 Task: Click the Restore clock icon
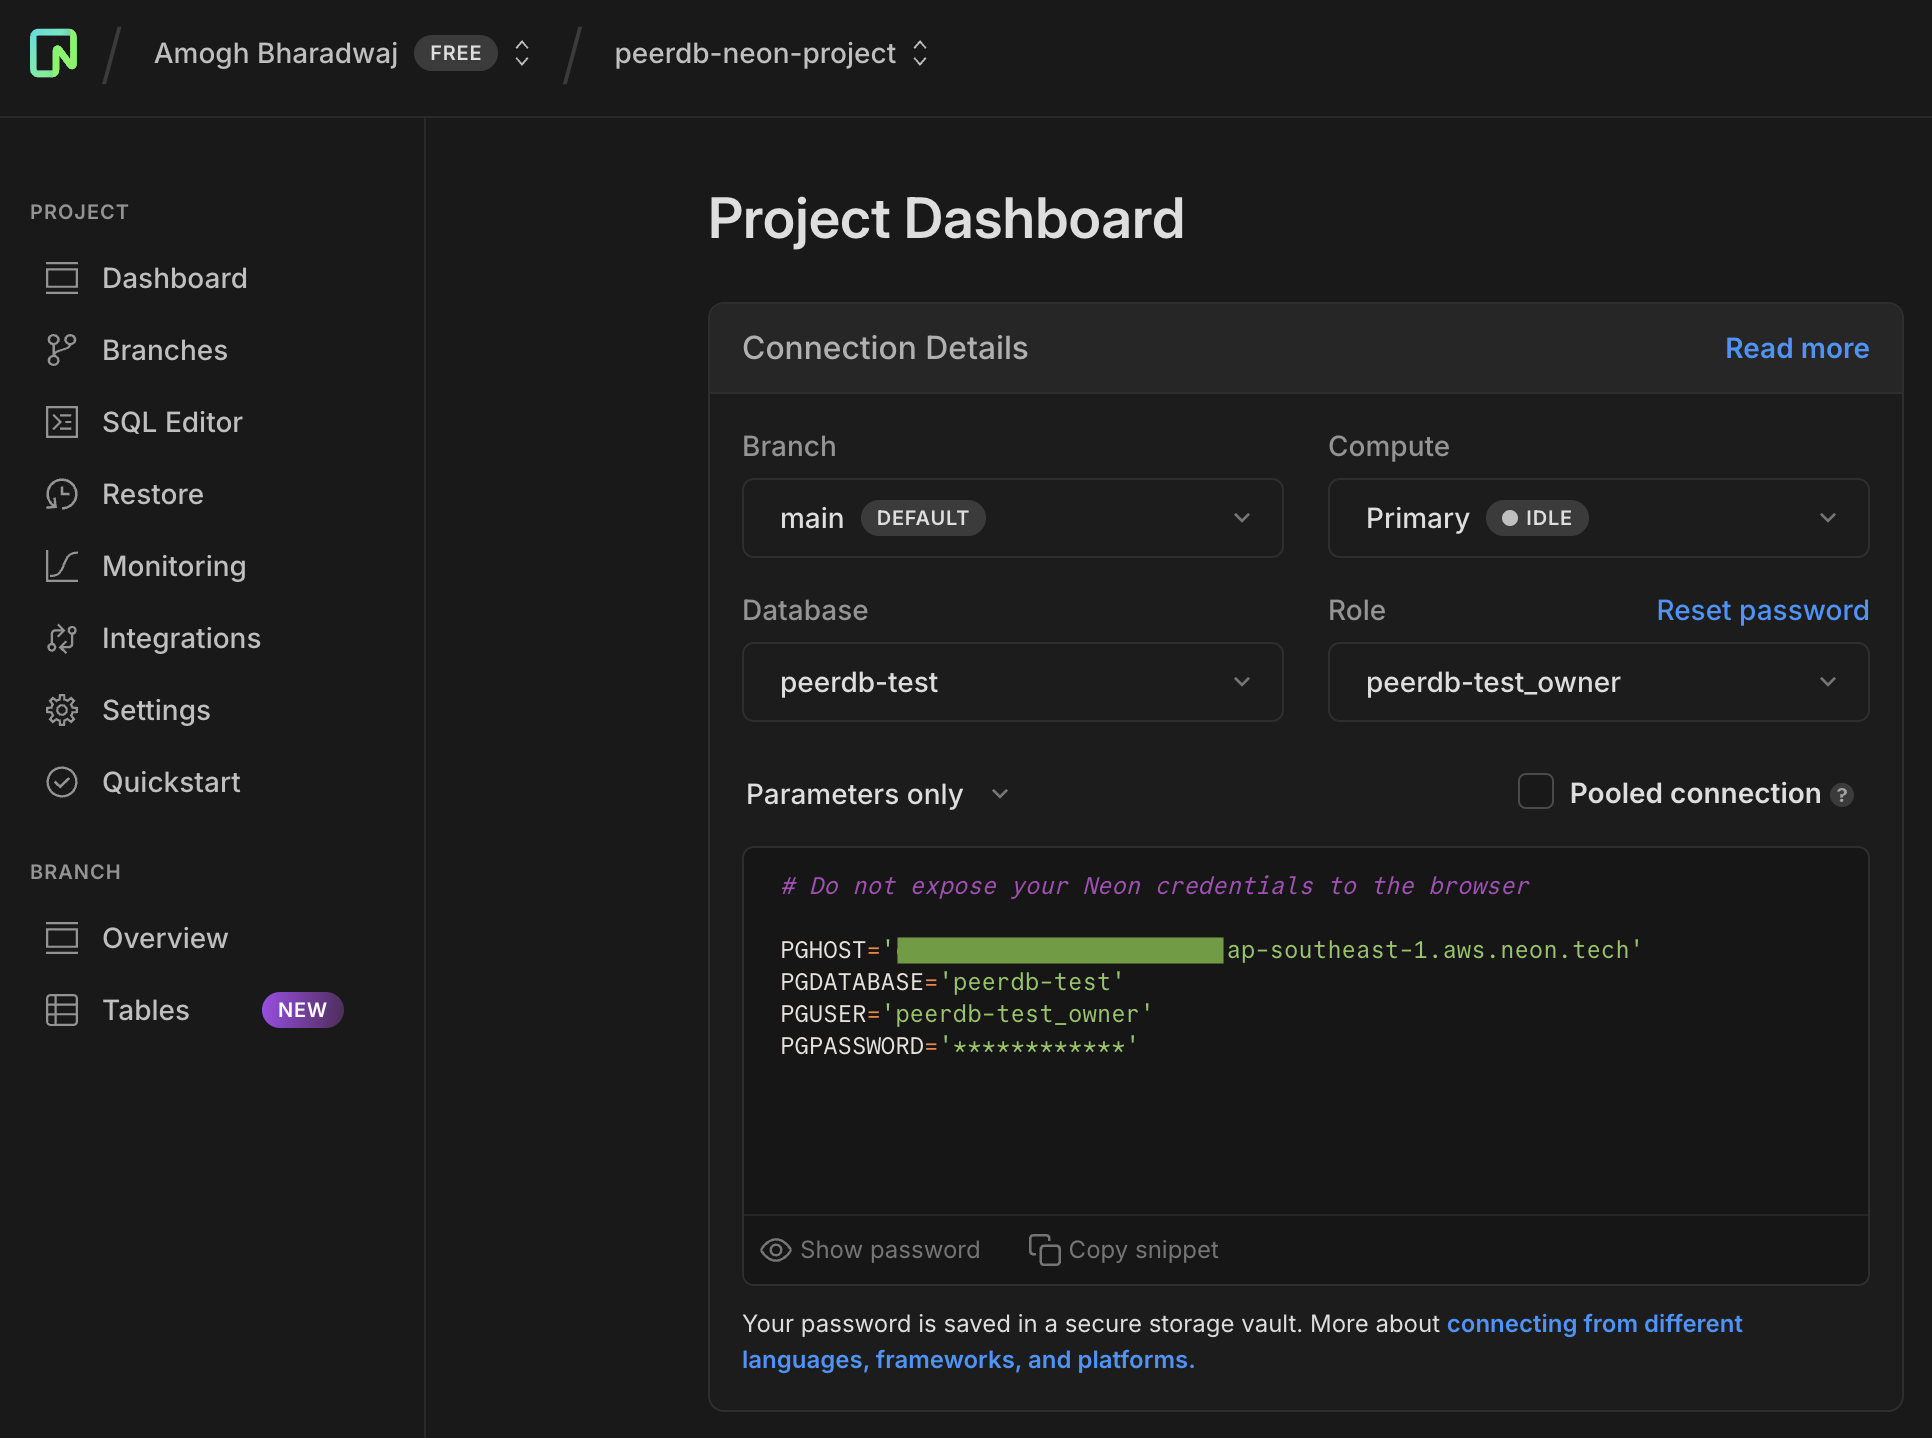[x=61, y=494]
